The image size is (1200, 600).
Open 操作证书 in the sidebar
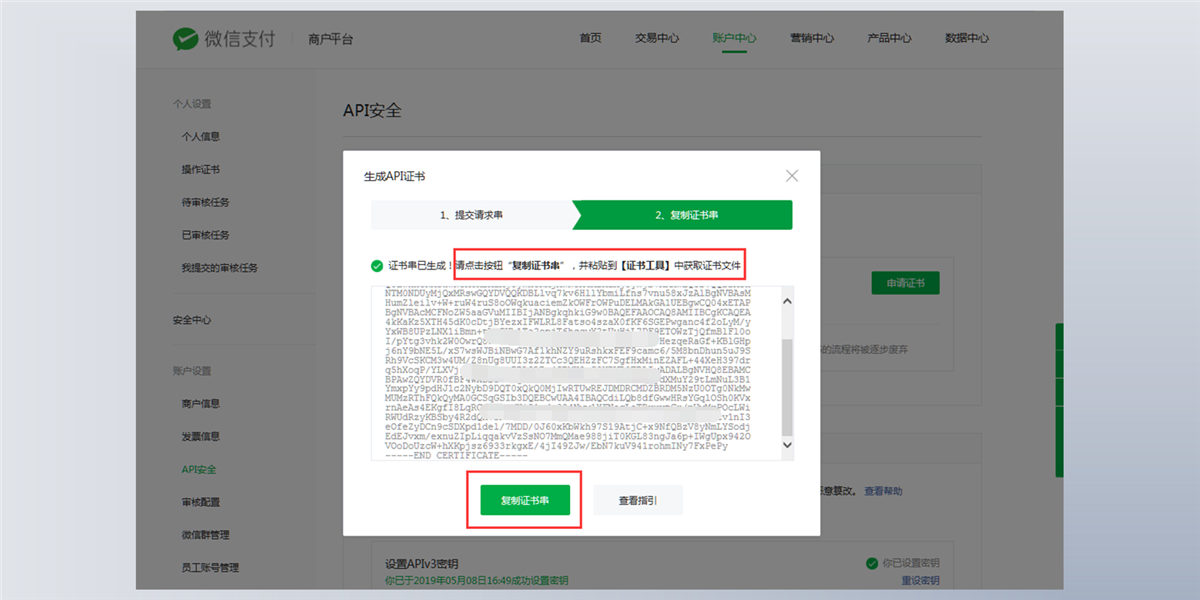(200, 169)
